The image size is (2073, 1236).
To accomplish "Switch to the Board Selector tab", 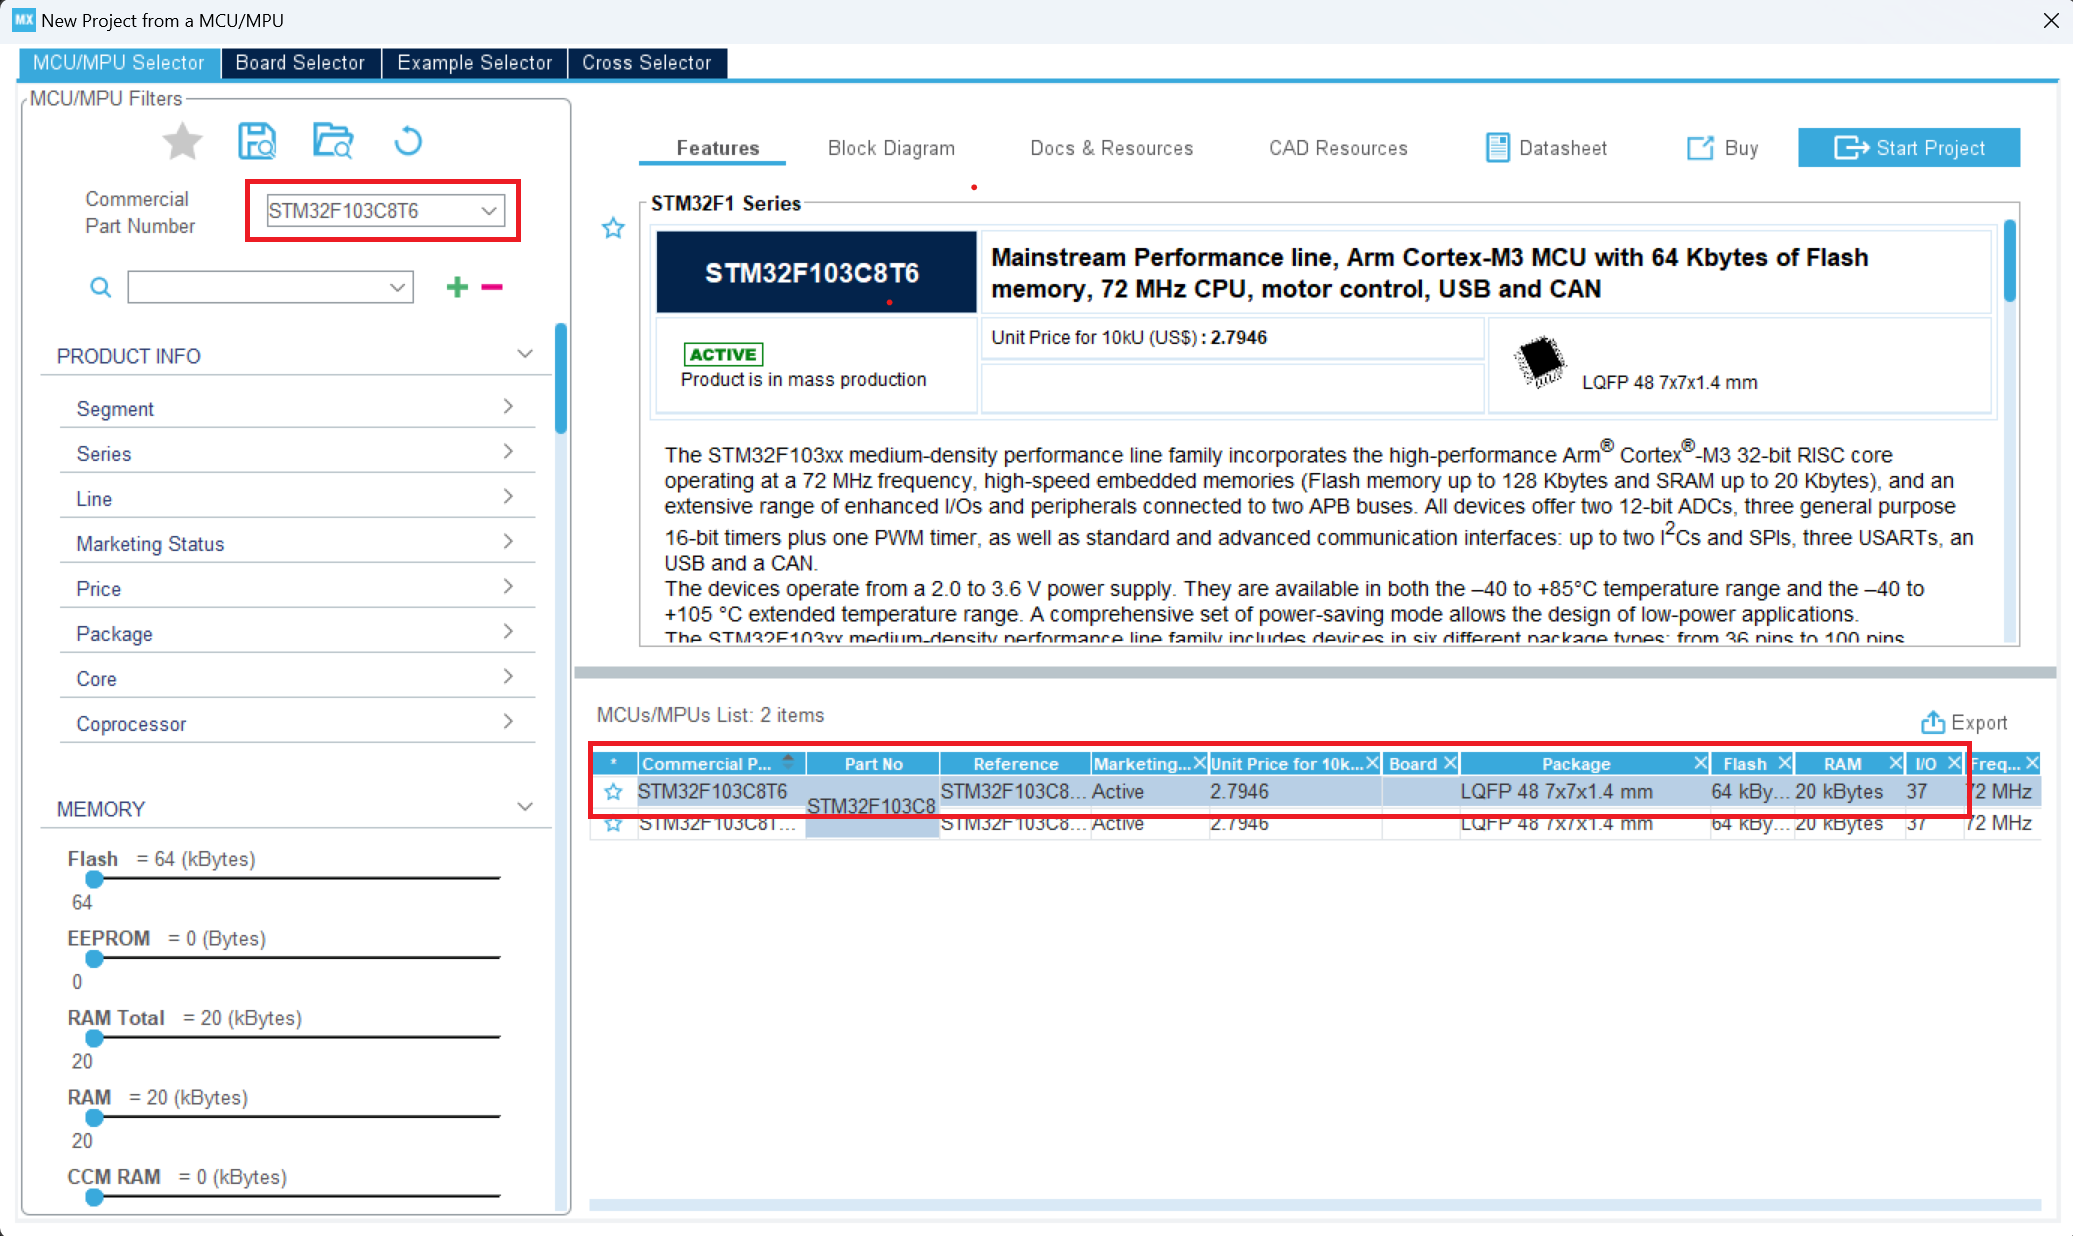I will (x=300, y=63).
